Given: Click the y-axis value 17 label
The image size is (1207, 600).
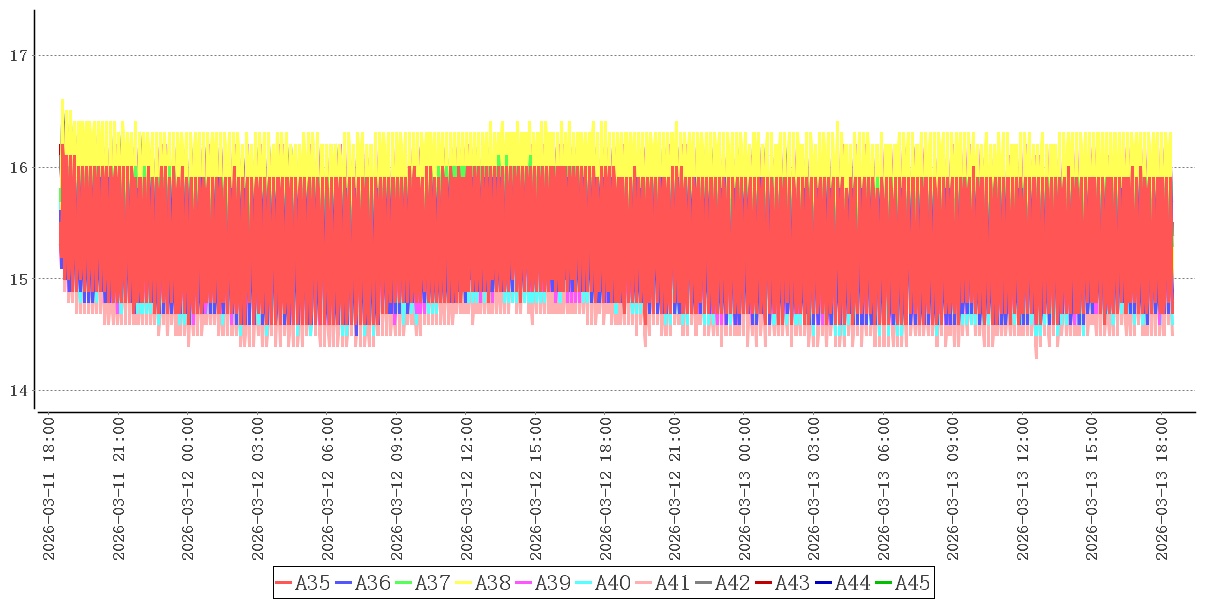Looking at the screenshot, I should 17,56.
